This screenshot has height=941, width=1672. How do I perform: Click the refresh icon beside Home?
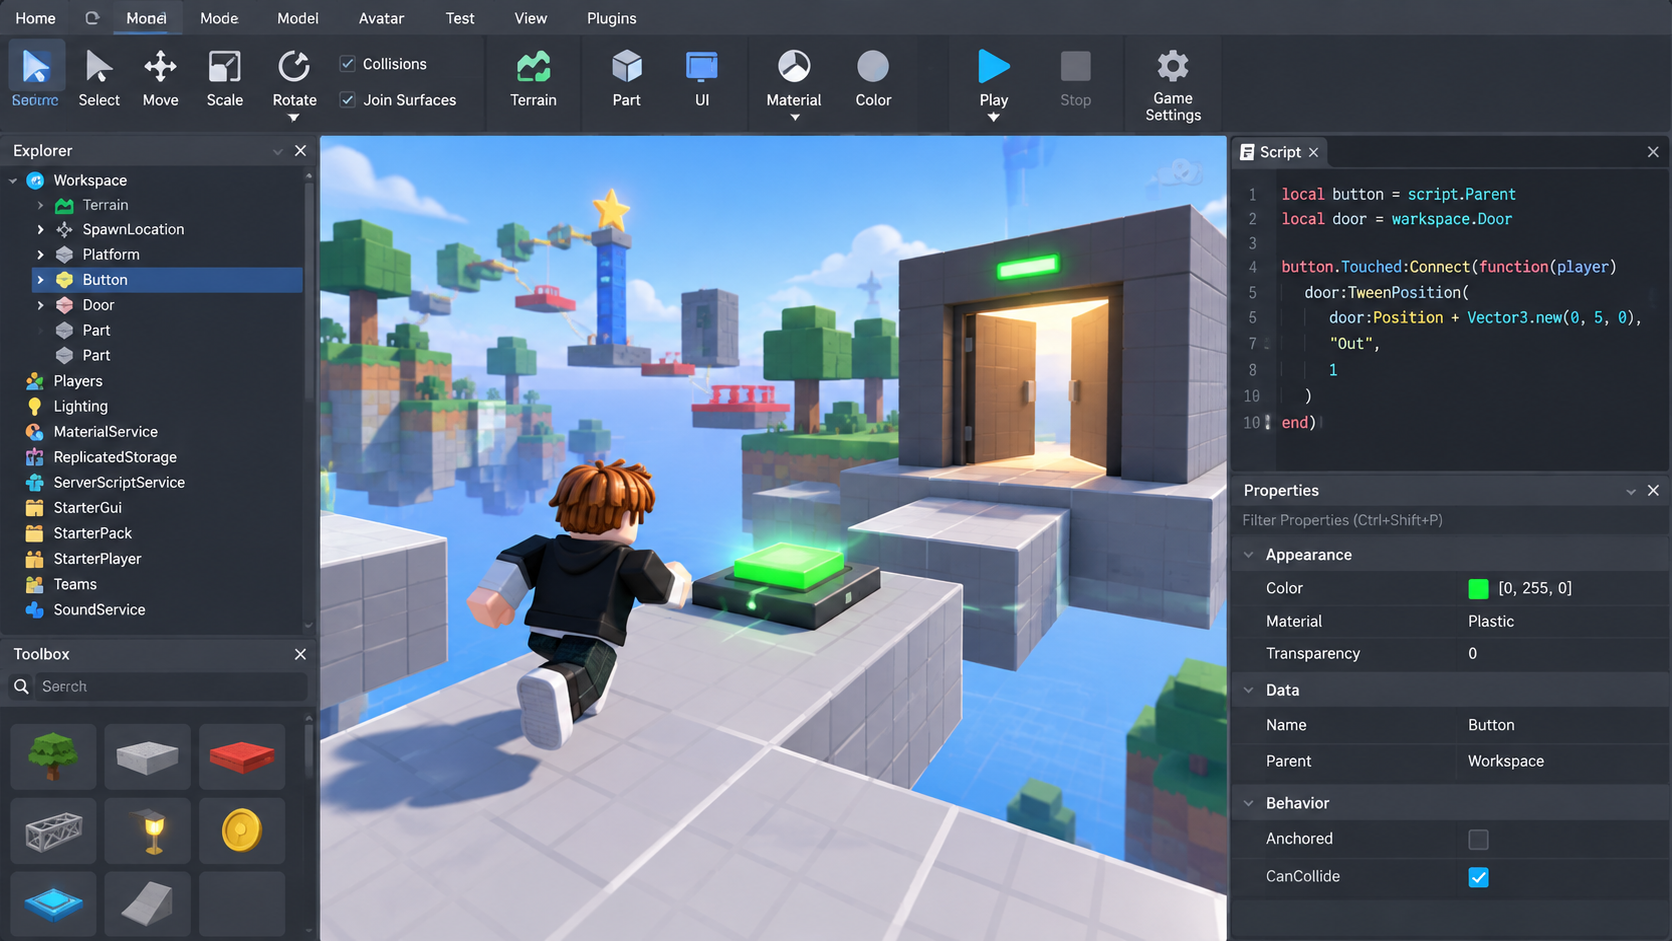[92, 18]
